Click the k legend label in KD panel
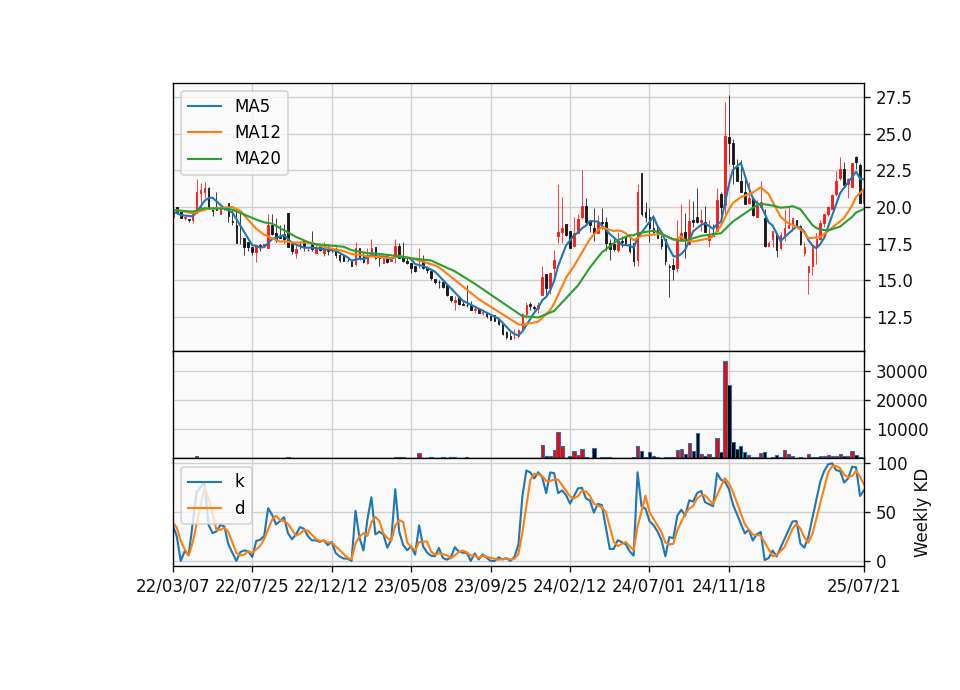The height and width of the screenshot is (690, 960). point(239,481)
